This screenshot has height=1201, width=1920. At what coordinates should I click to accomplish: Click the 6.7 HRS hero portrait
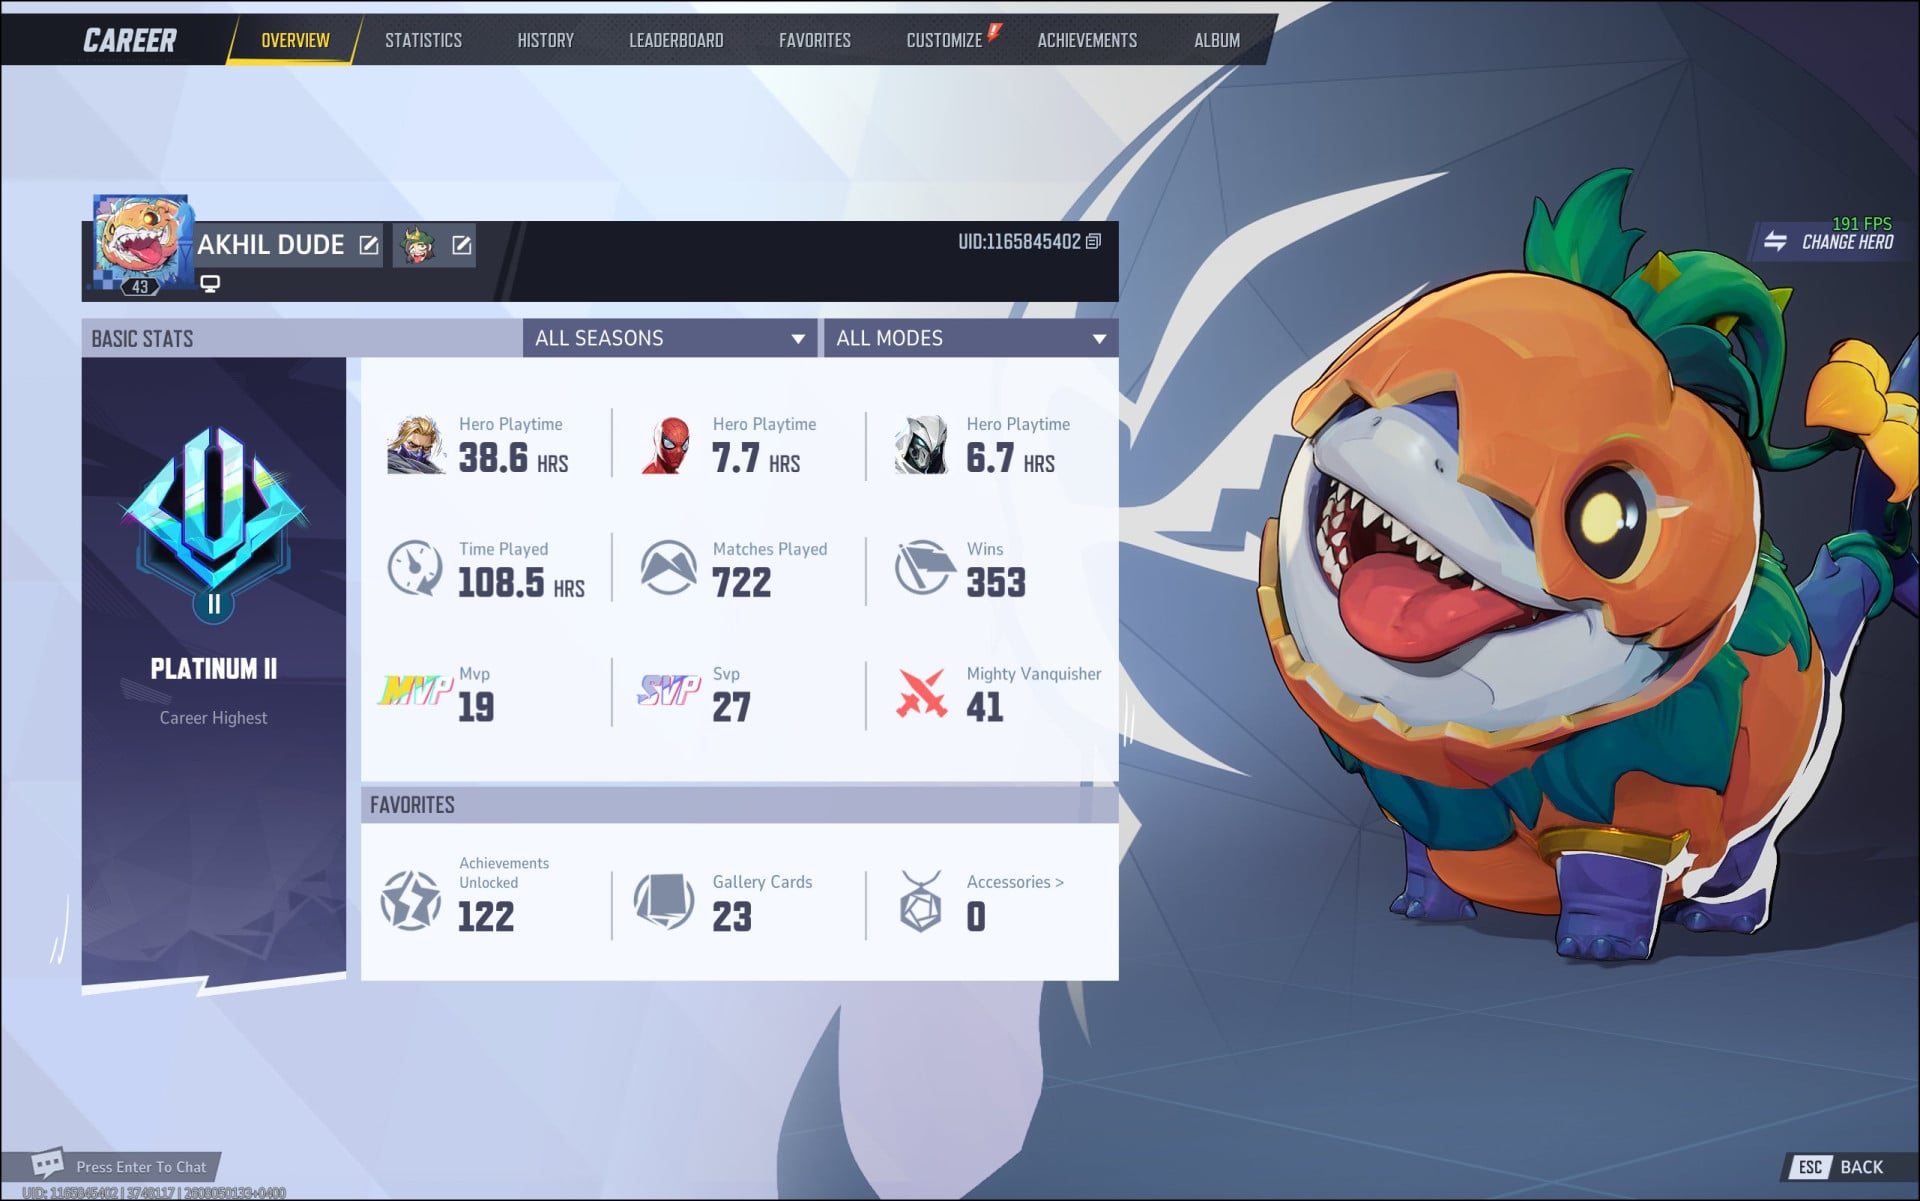point(922,445)
